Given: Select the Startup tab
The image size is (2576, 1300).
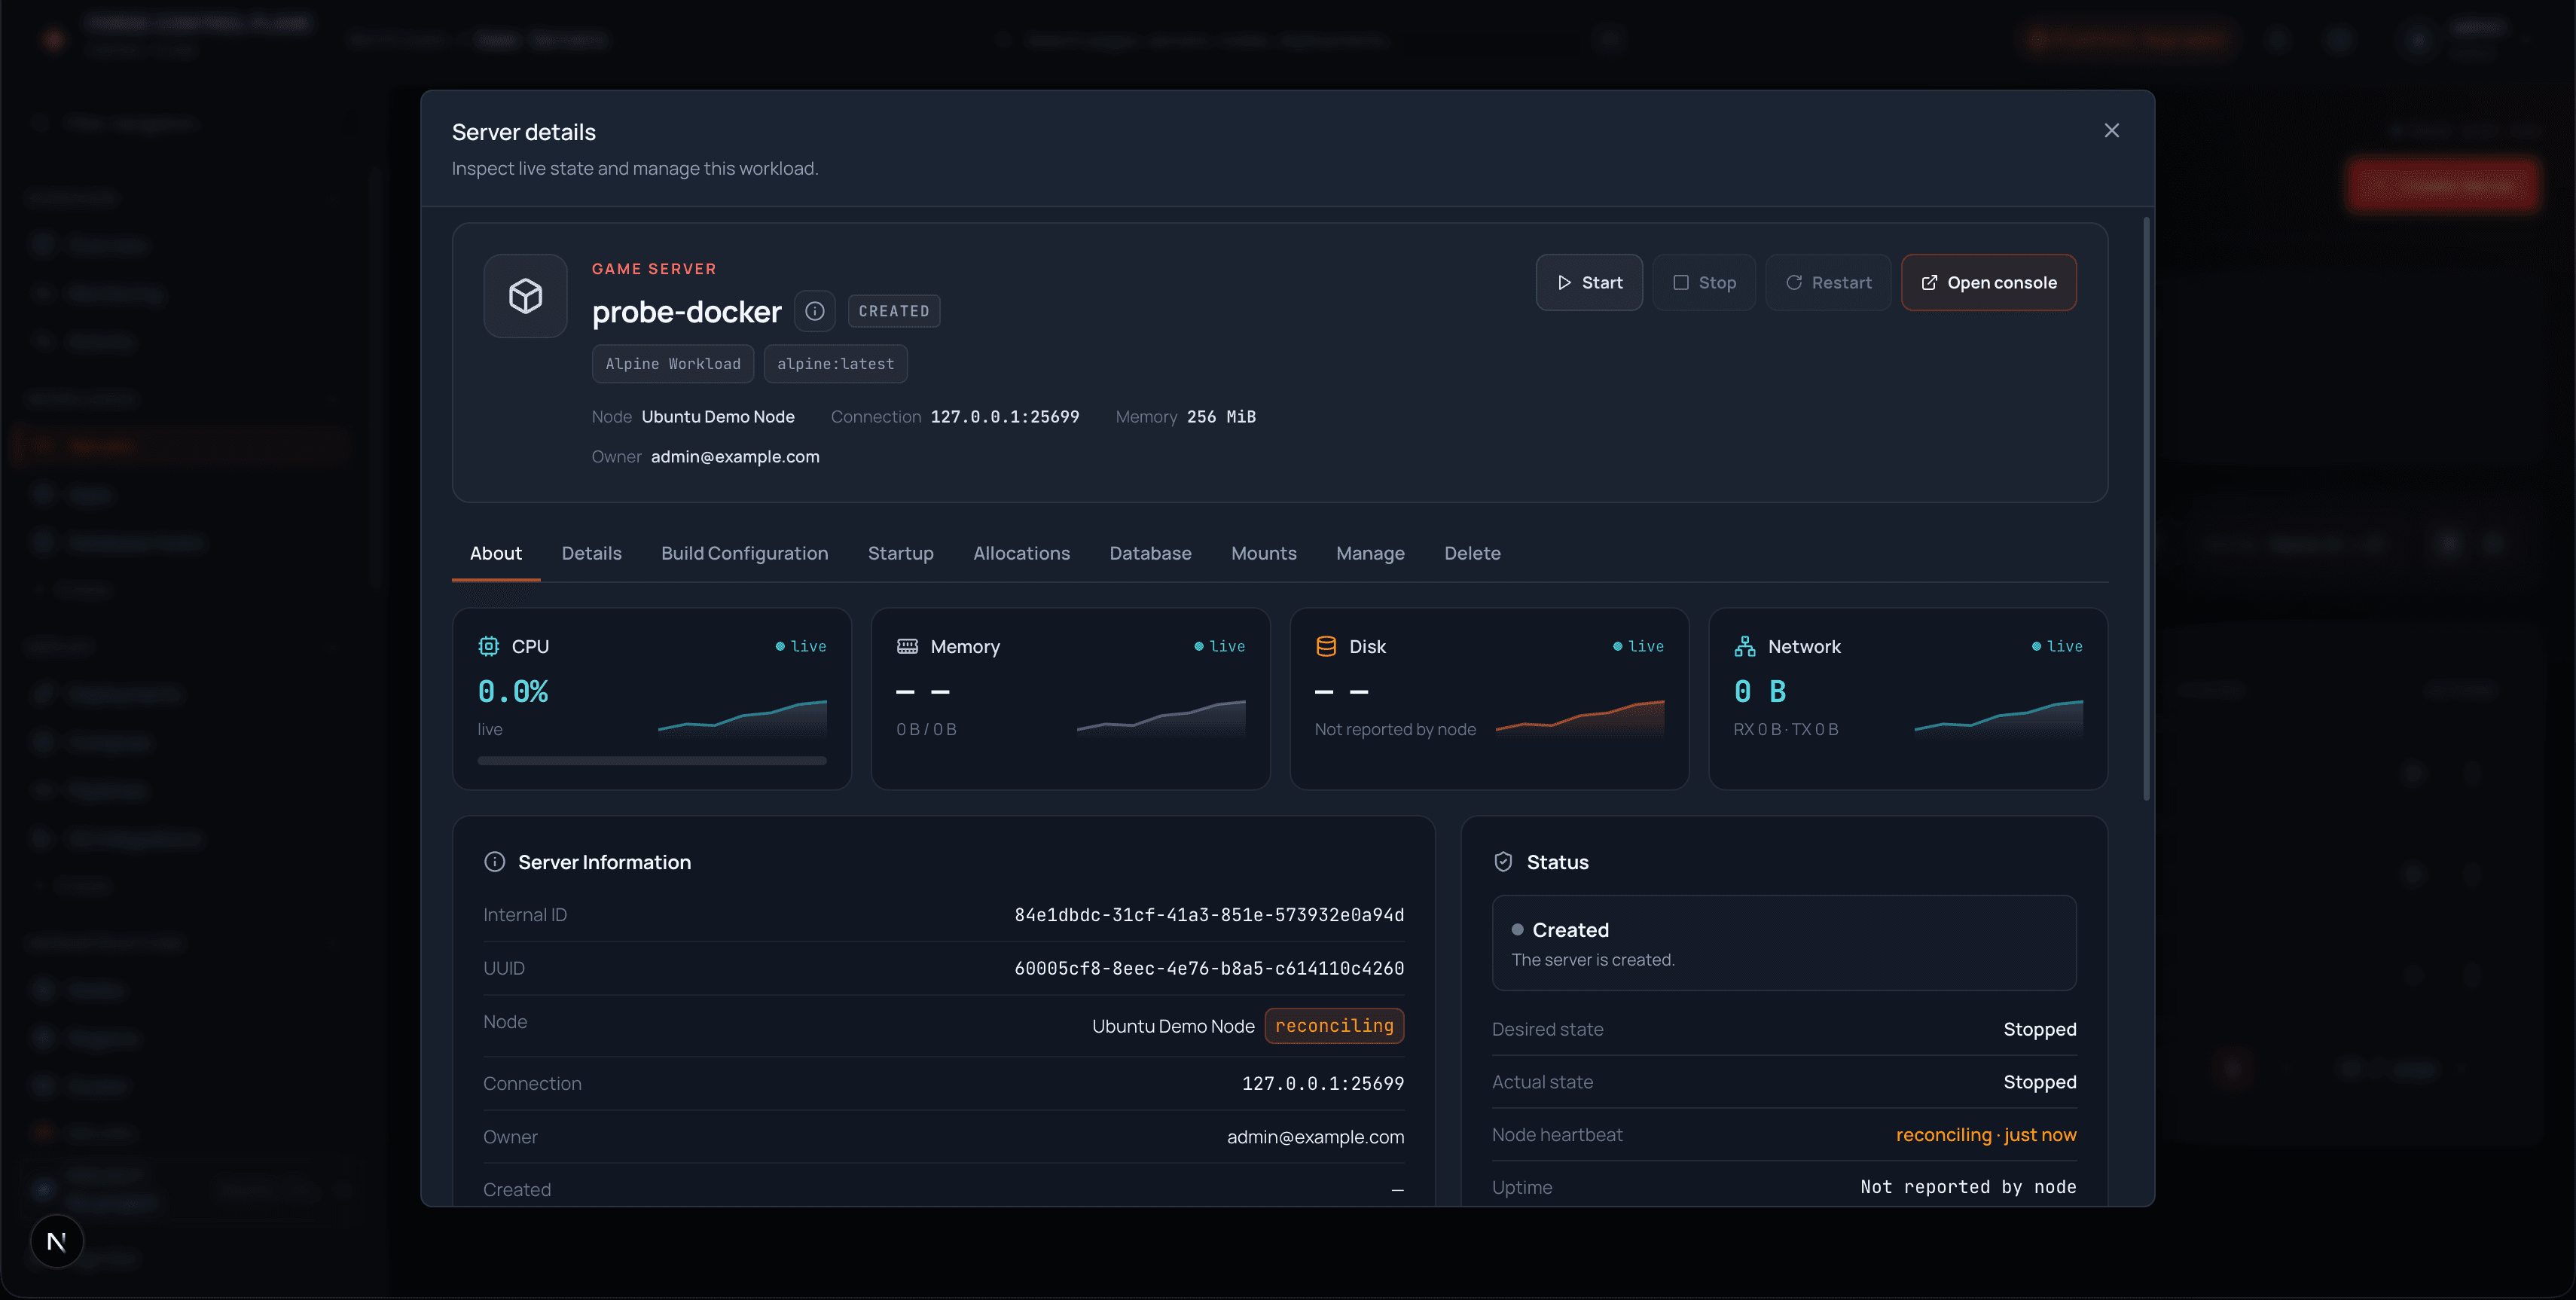Looking at the screenshot, I should point(900,553).
